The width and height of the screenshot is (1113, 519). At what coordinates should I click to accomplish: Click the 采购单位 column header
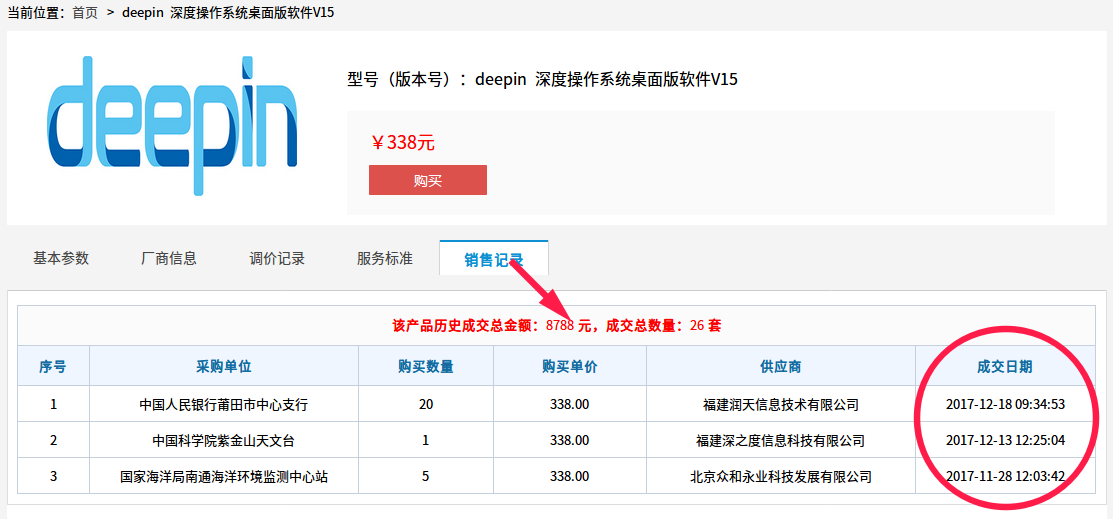[224, 366]
